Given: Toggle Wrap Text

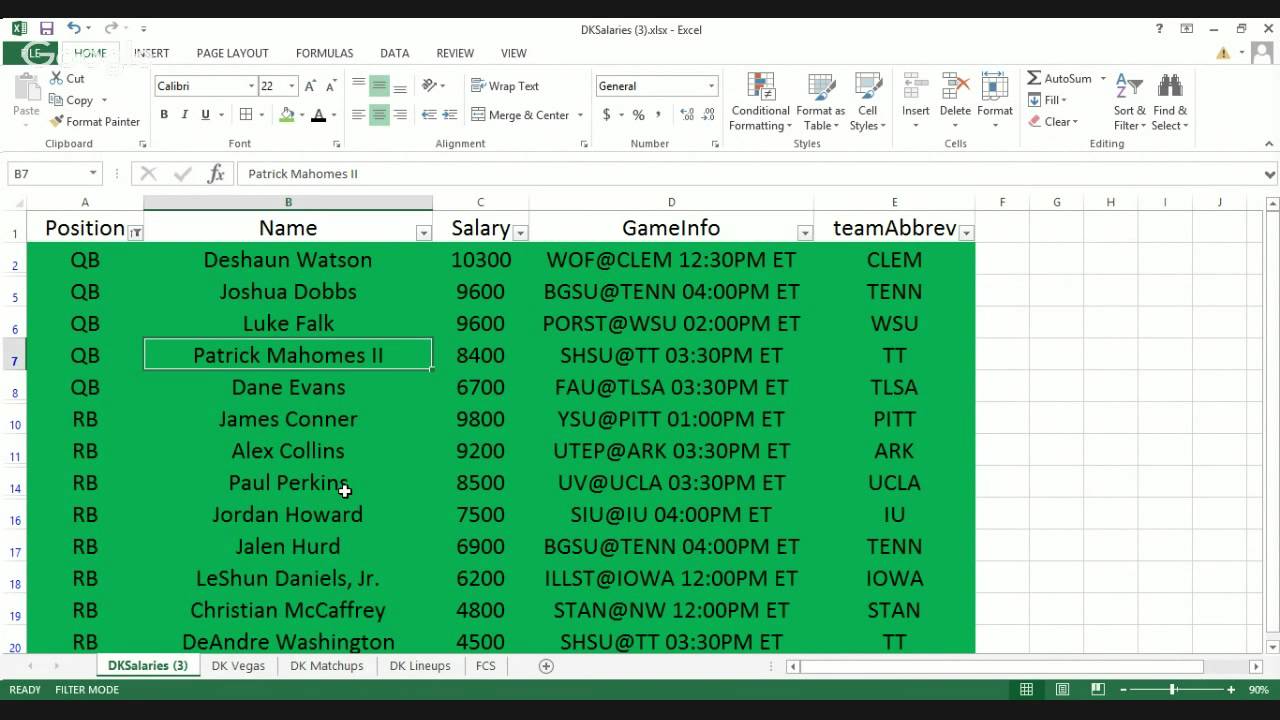Looking at the screenshot, I should coord(505,86).
